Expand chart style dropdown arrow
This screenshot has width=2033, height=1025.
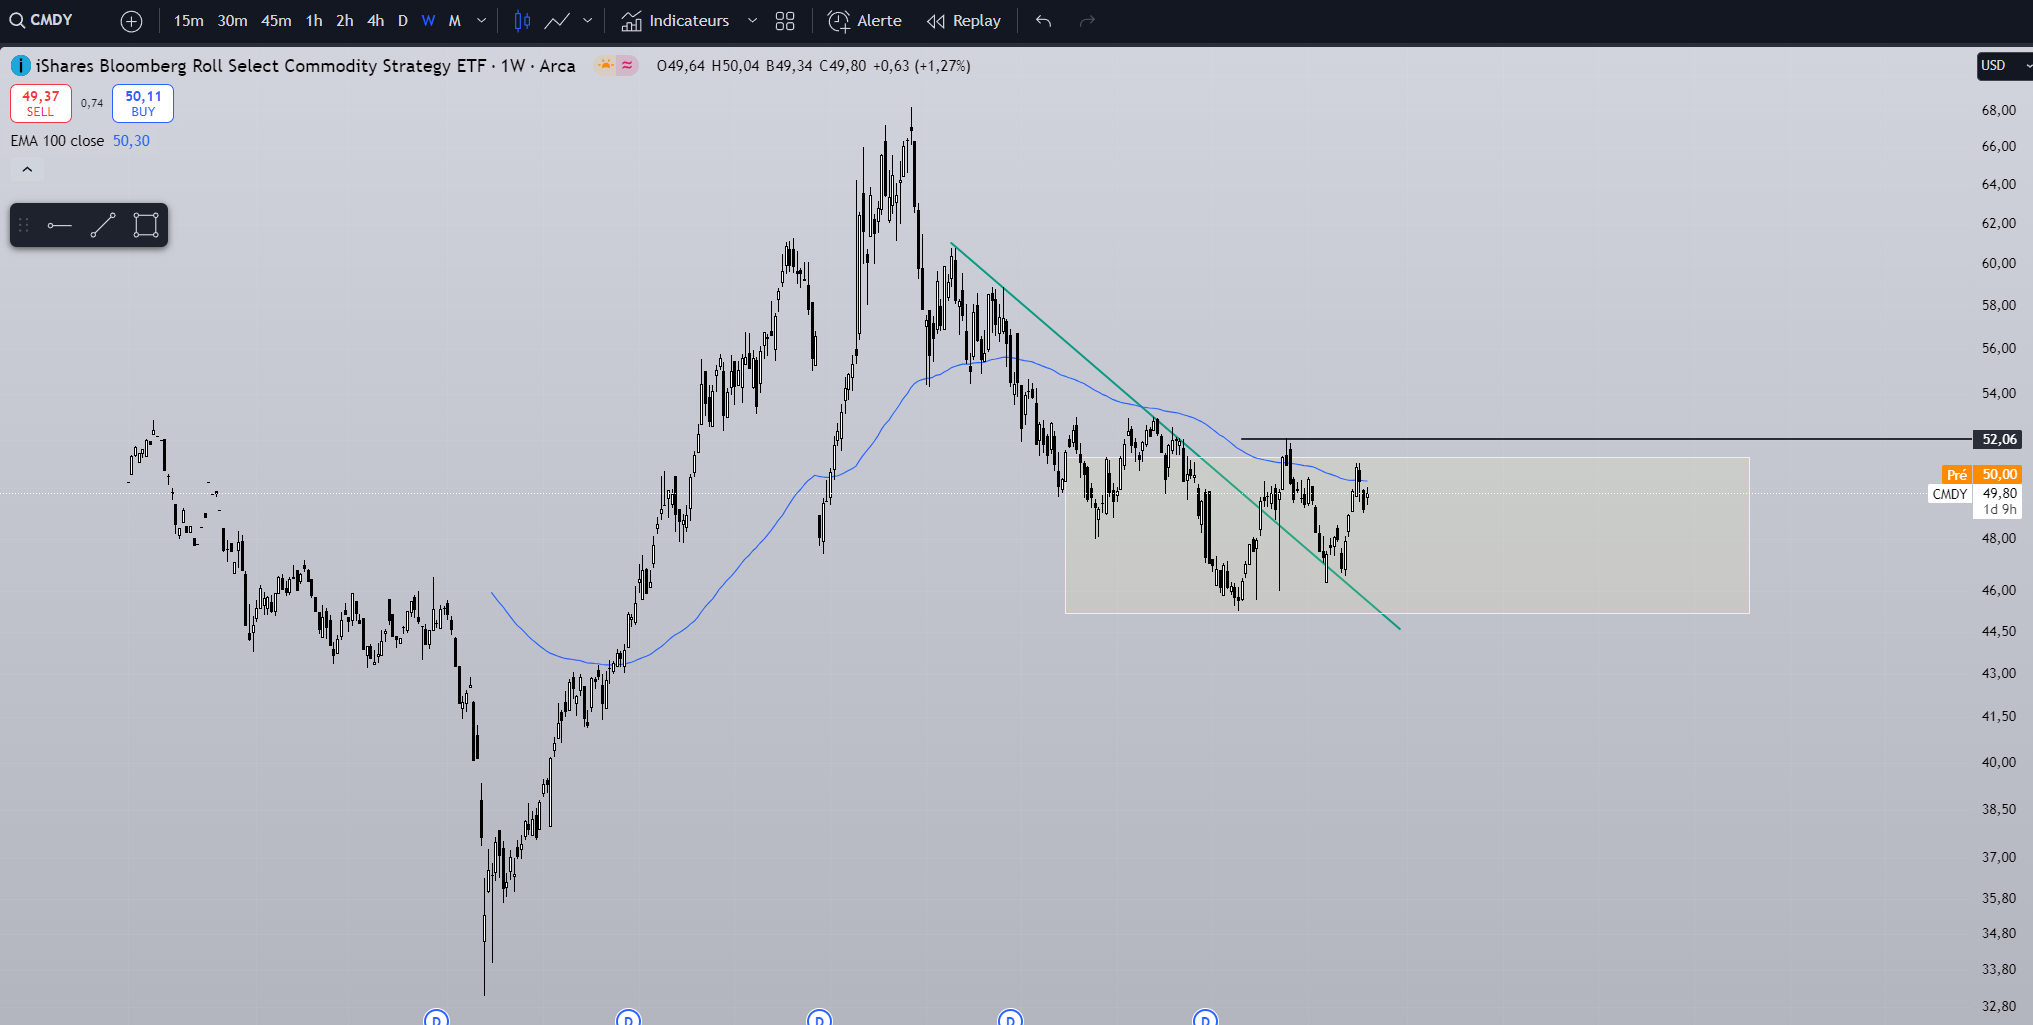pos(587,21)
